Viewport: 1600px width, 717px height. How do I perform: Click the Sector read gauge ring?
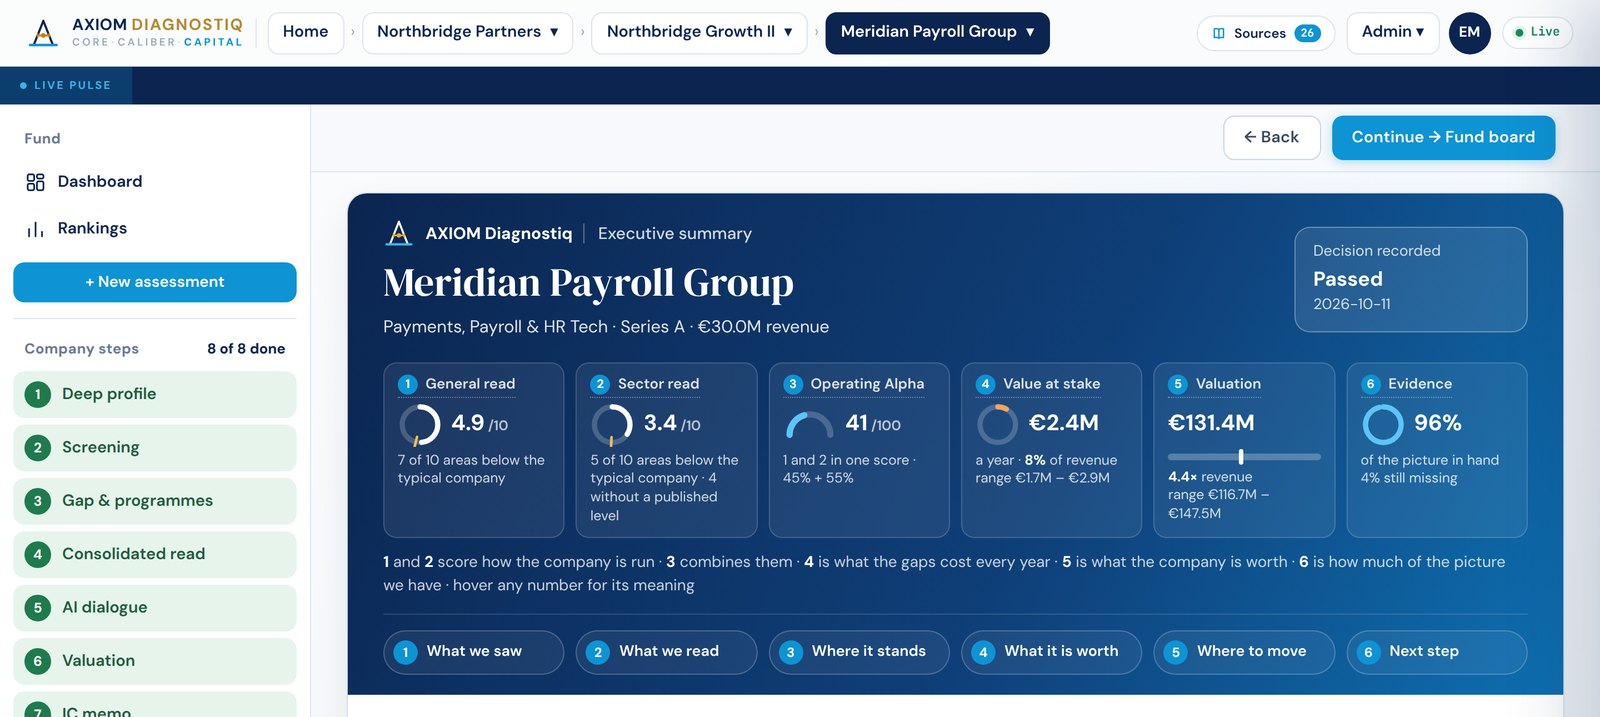pos(612,425)
